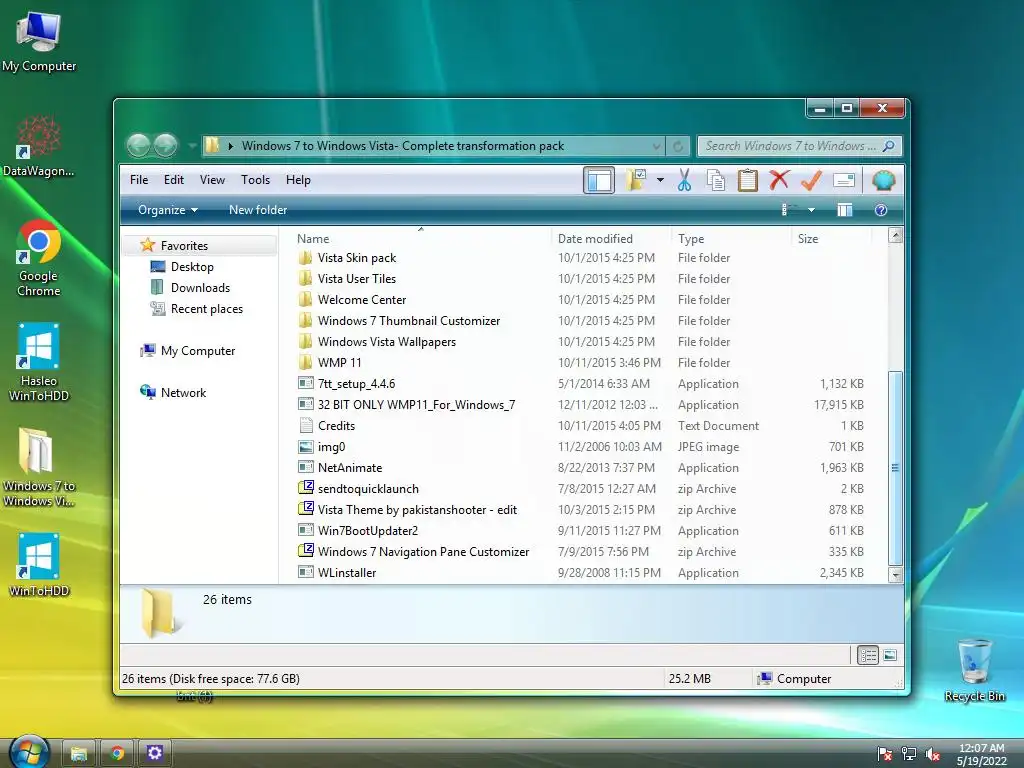
Task: Click the breadcrumb arrow before folder name
Action: tap(231, 146)
